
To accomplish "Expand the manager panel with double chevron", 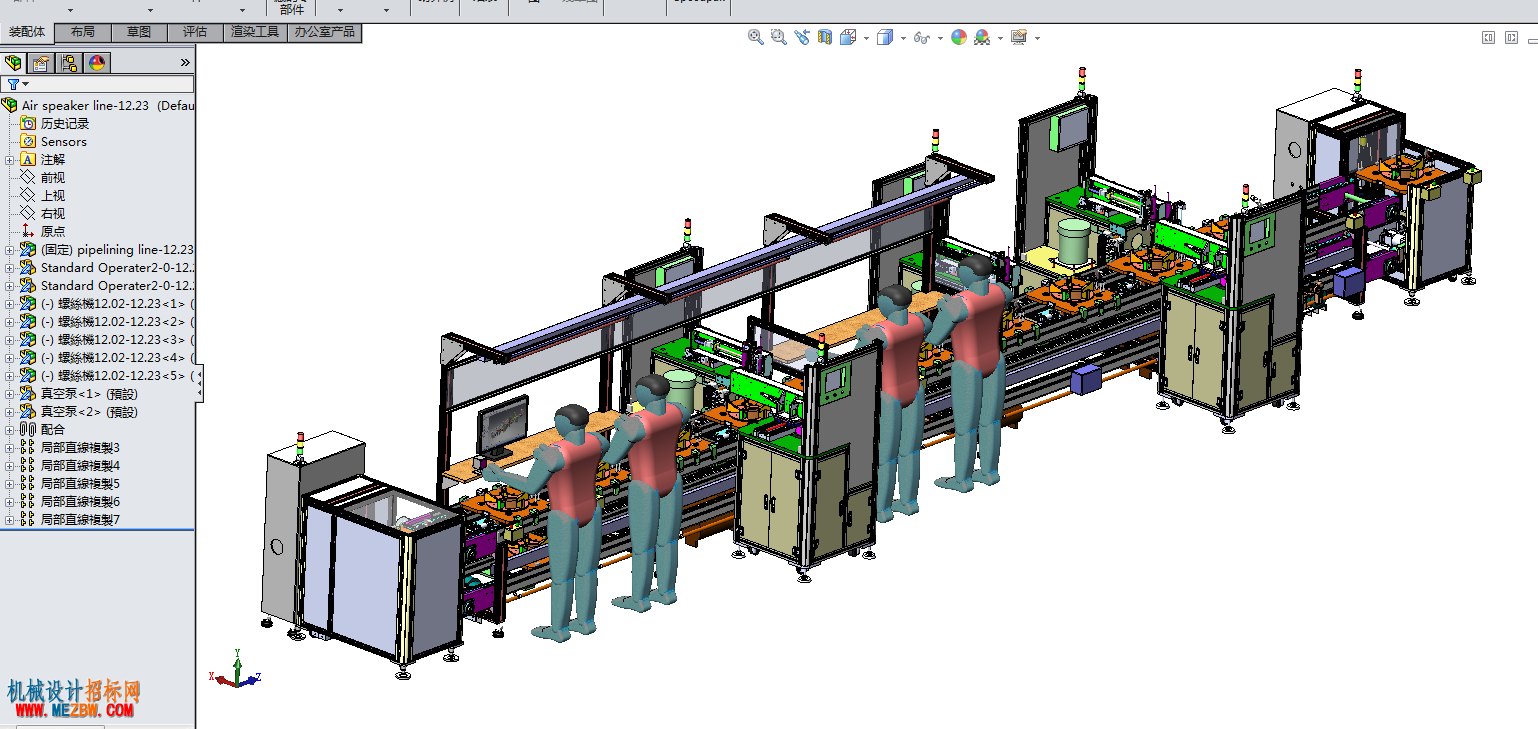I will pos(185,62).
